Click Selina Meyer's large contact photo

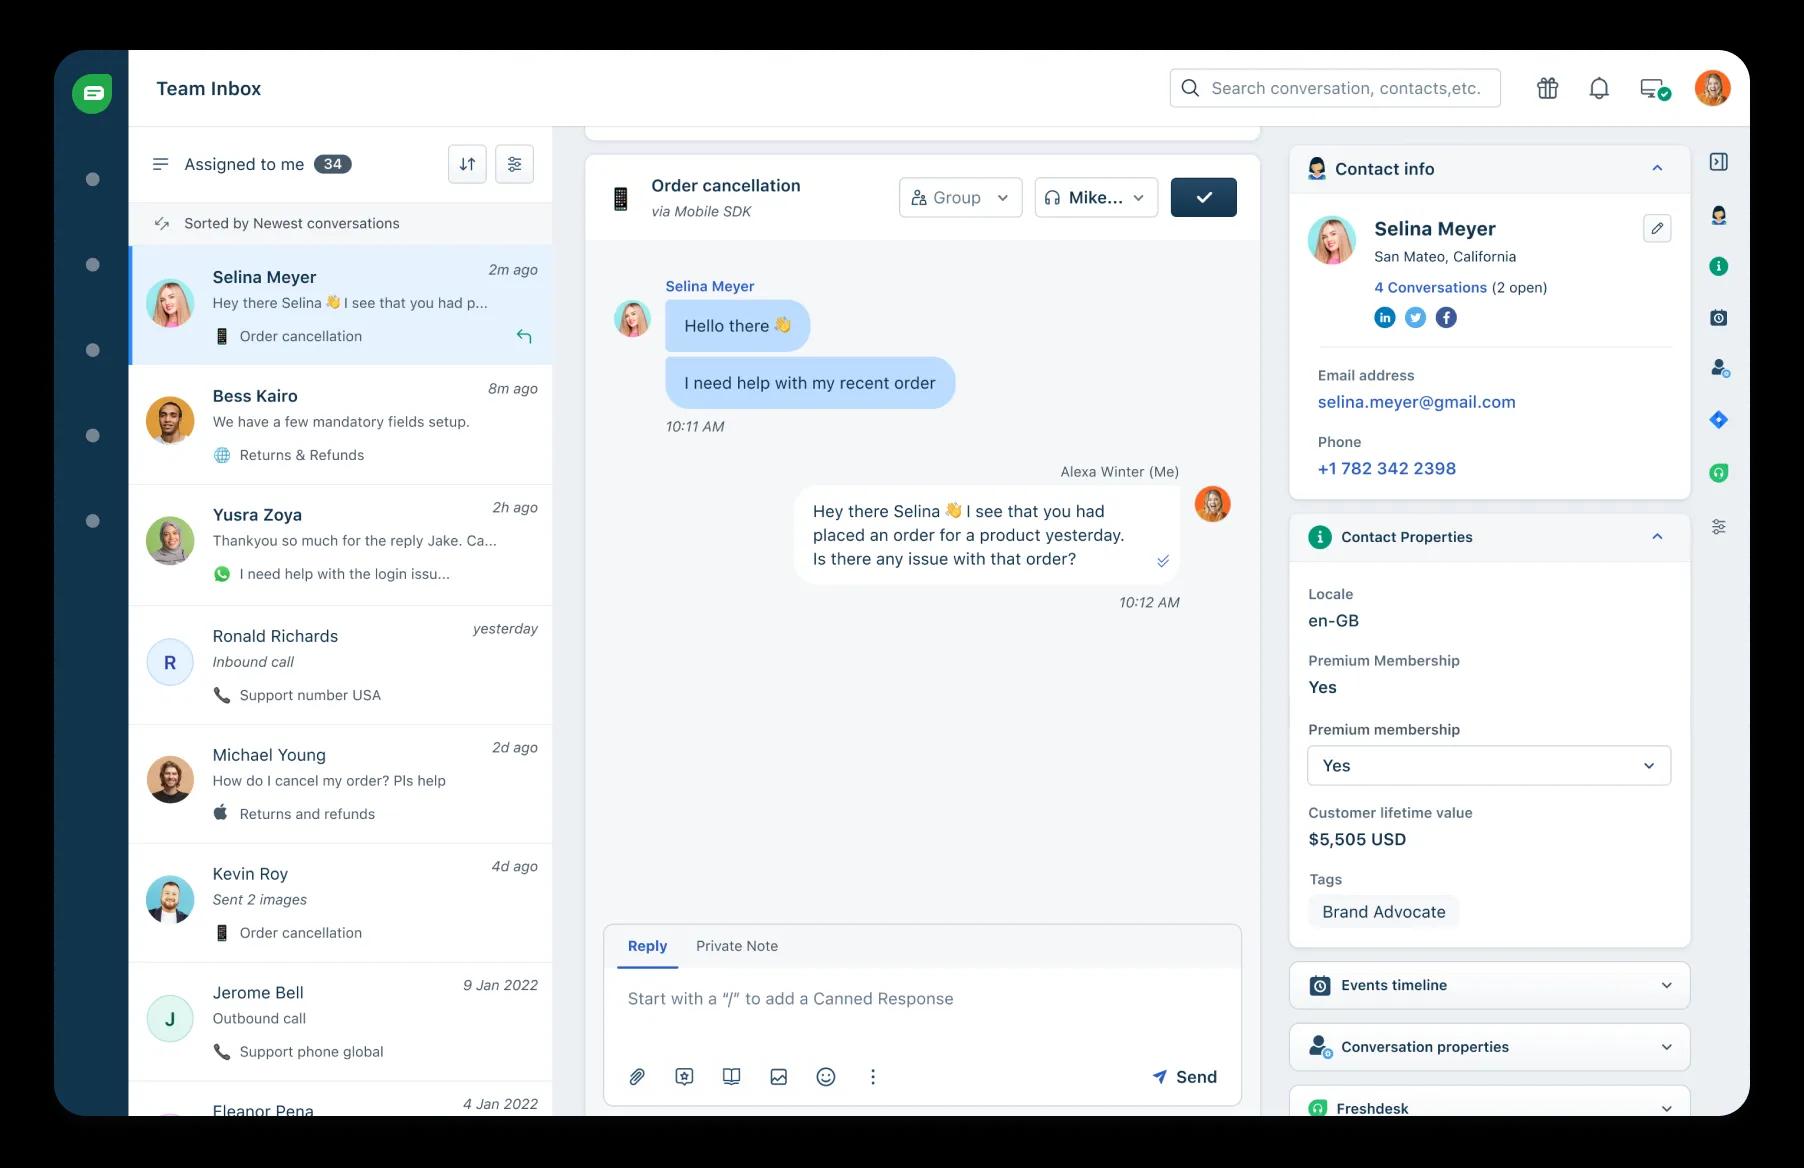pyautogui.click(x=1332, y=240)
